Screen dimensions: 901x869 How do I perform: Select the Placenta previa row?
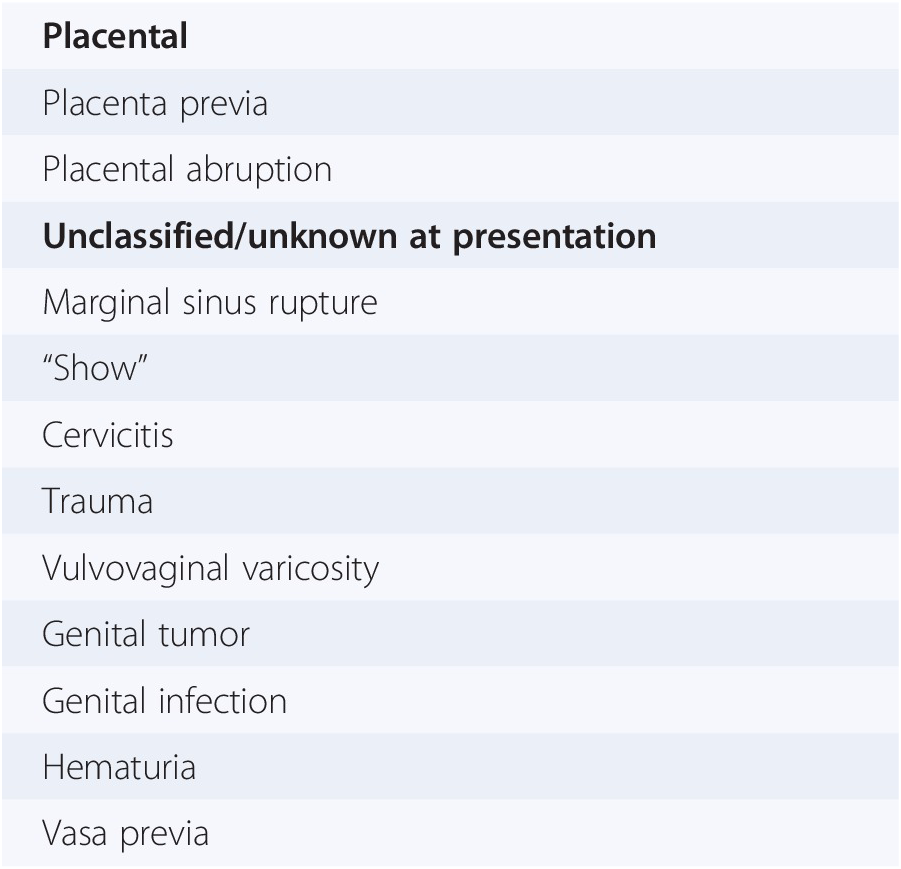pos(450,102)
